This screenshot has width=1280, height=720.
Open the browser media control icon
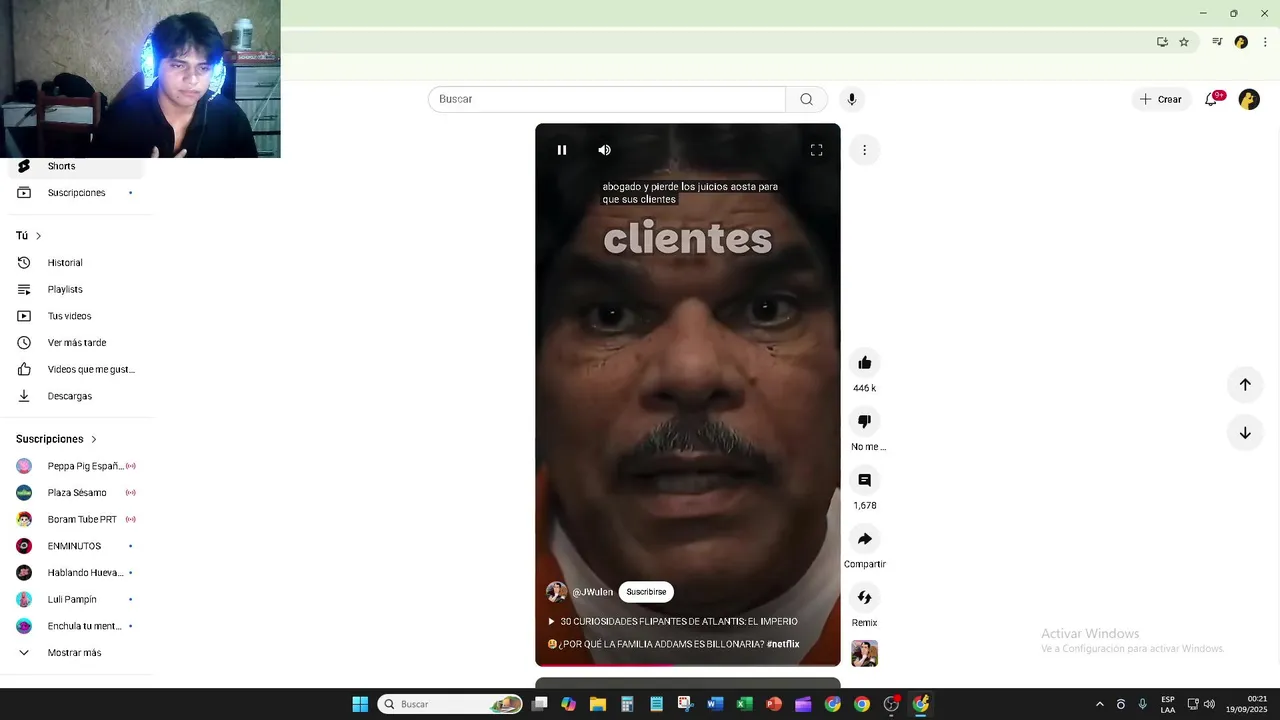click(x=1217, y=42)
